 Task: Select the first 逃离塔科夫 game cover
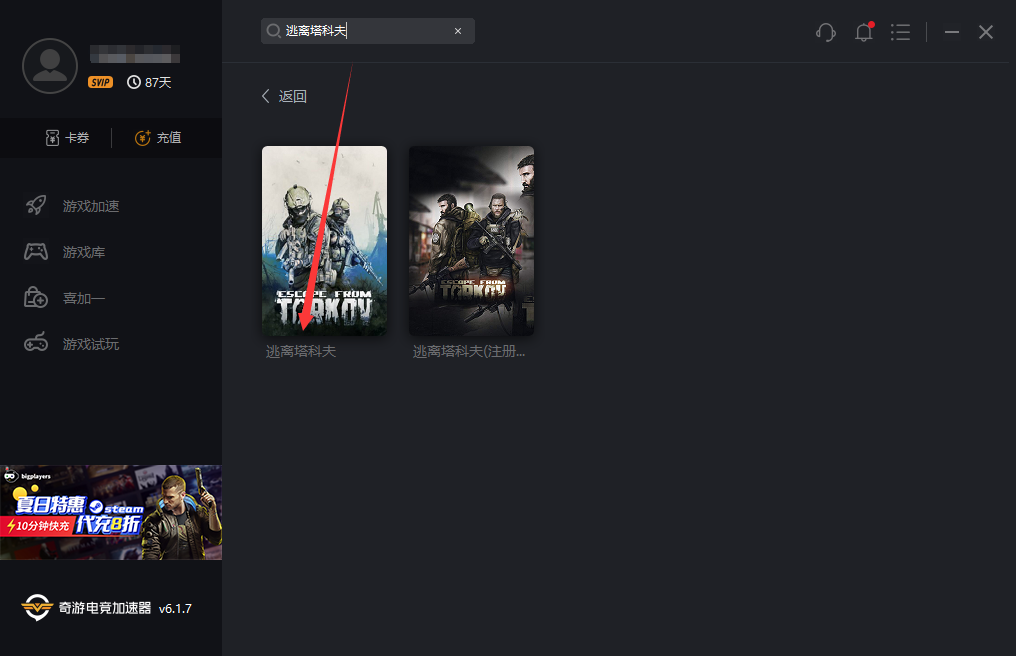click(x=324, y=241)
